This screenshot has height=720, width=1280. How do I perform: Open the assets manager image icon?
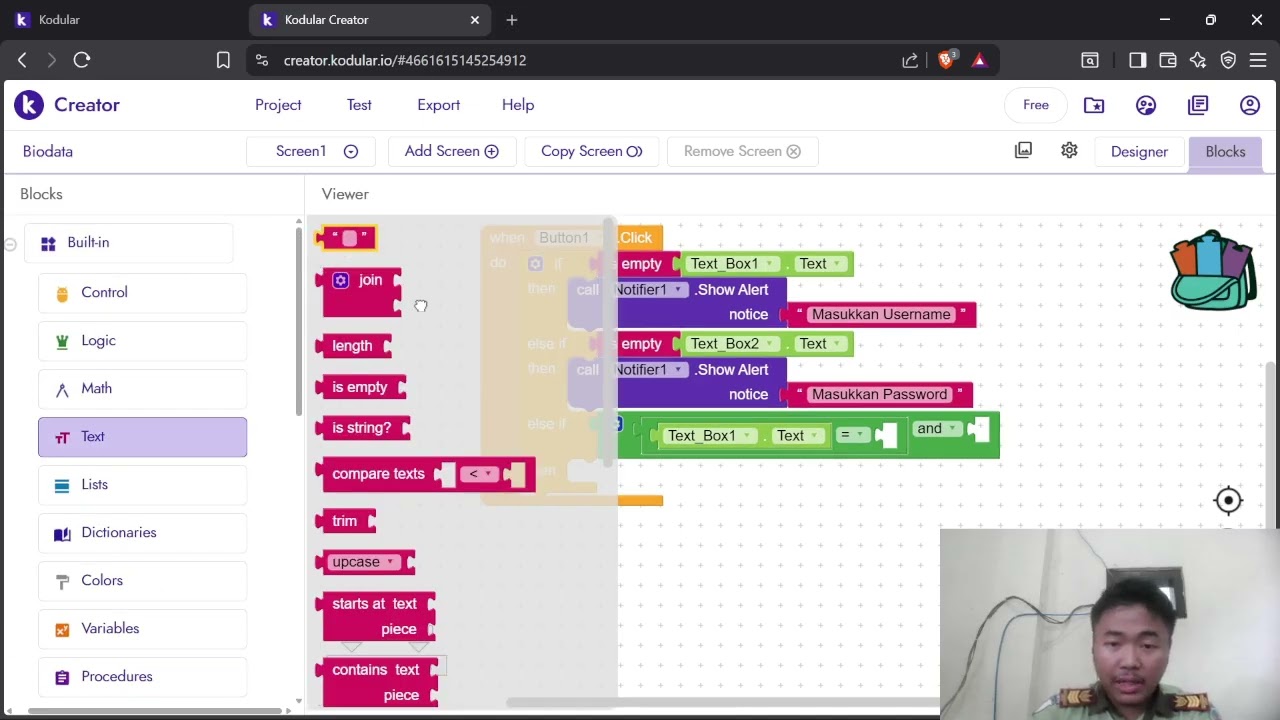1023,150
